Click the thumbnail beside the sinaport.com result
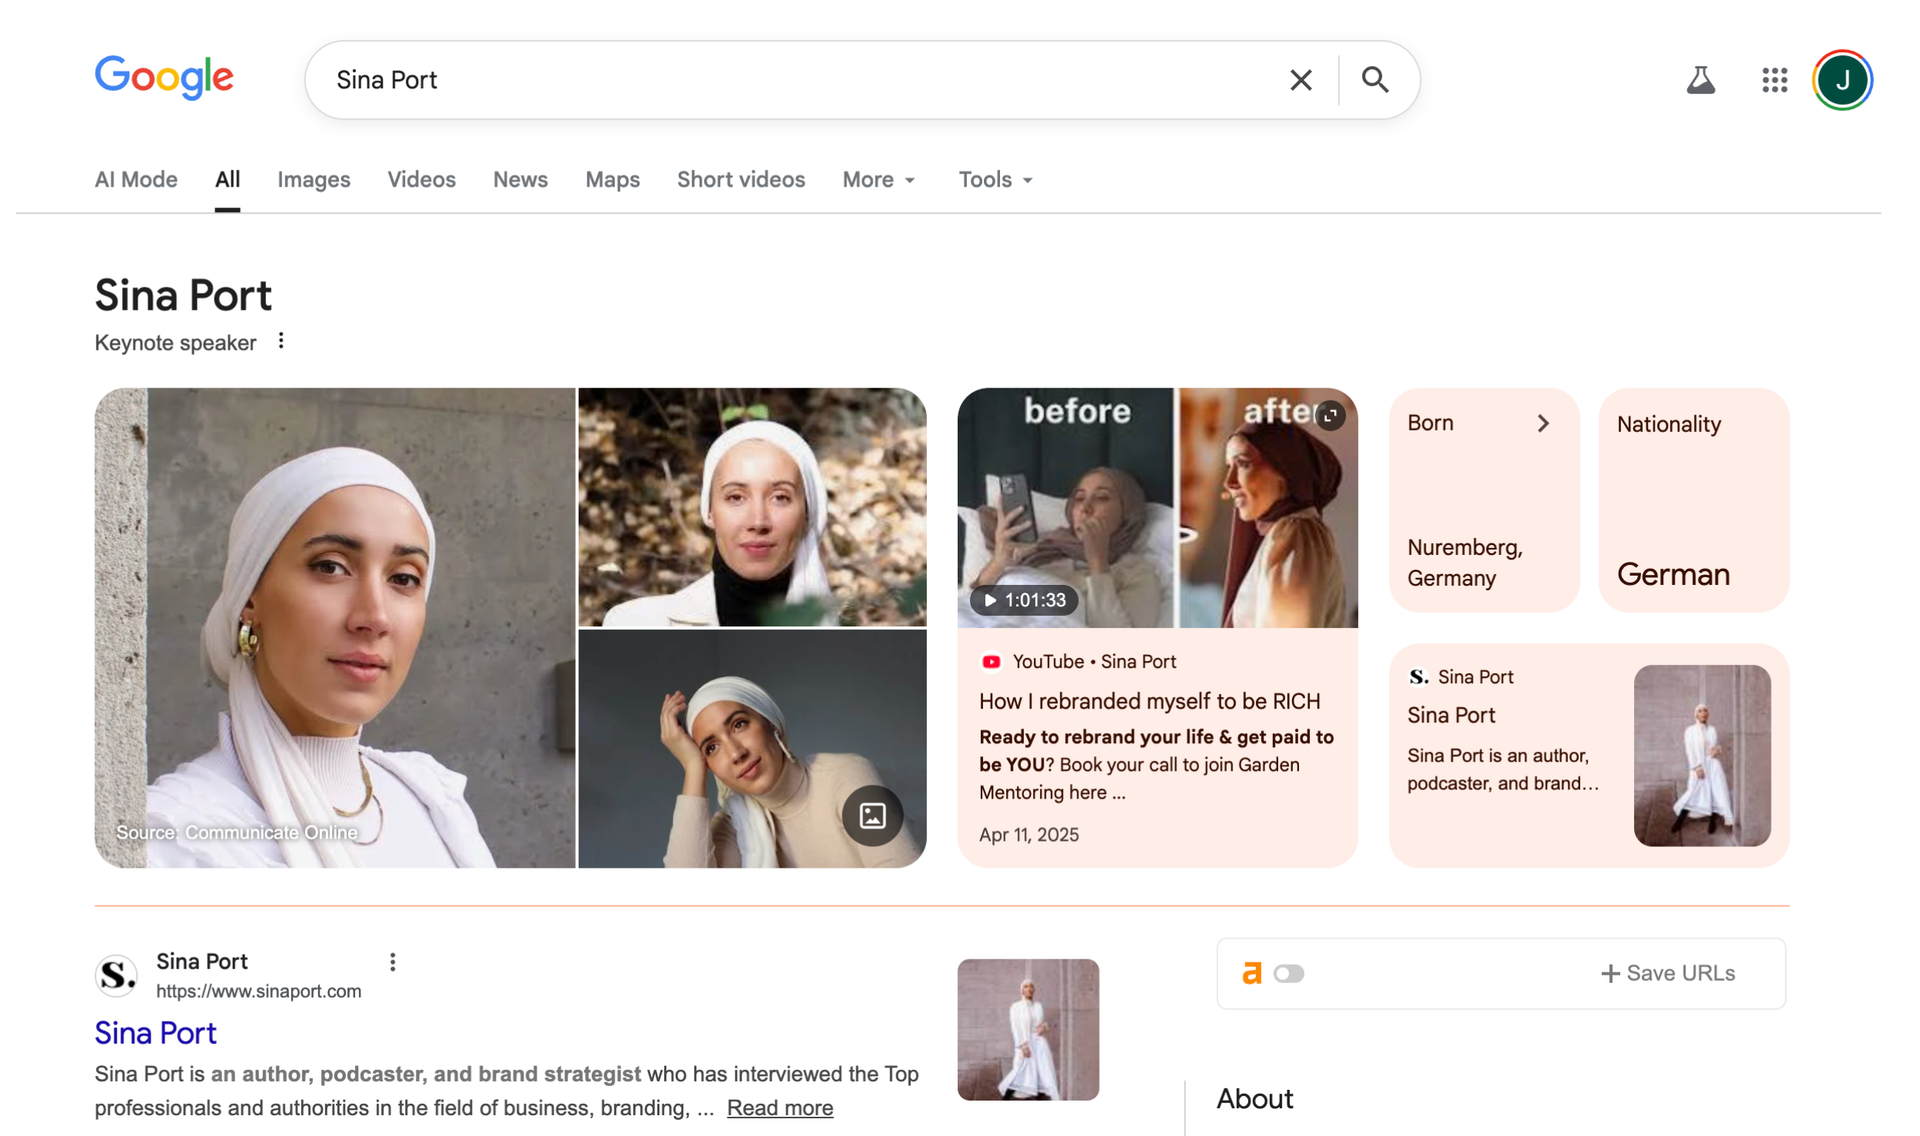 pyautogui.click(x=1028, y=1030)
